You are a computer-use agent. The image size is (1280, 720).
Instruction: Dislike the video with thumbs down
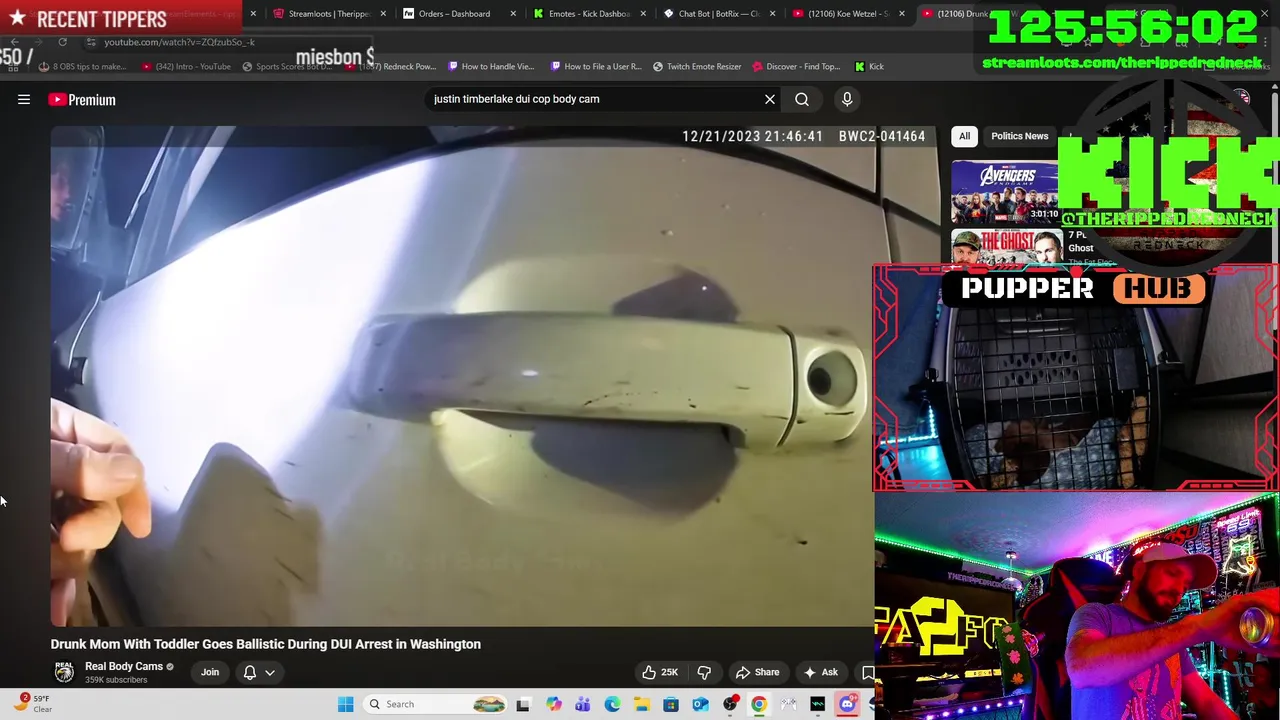(705, 672)
